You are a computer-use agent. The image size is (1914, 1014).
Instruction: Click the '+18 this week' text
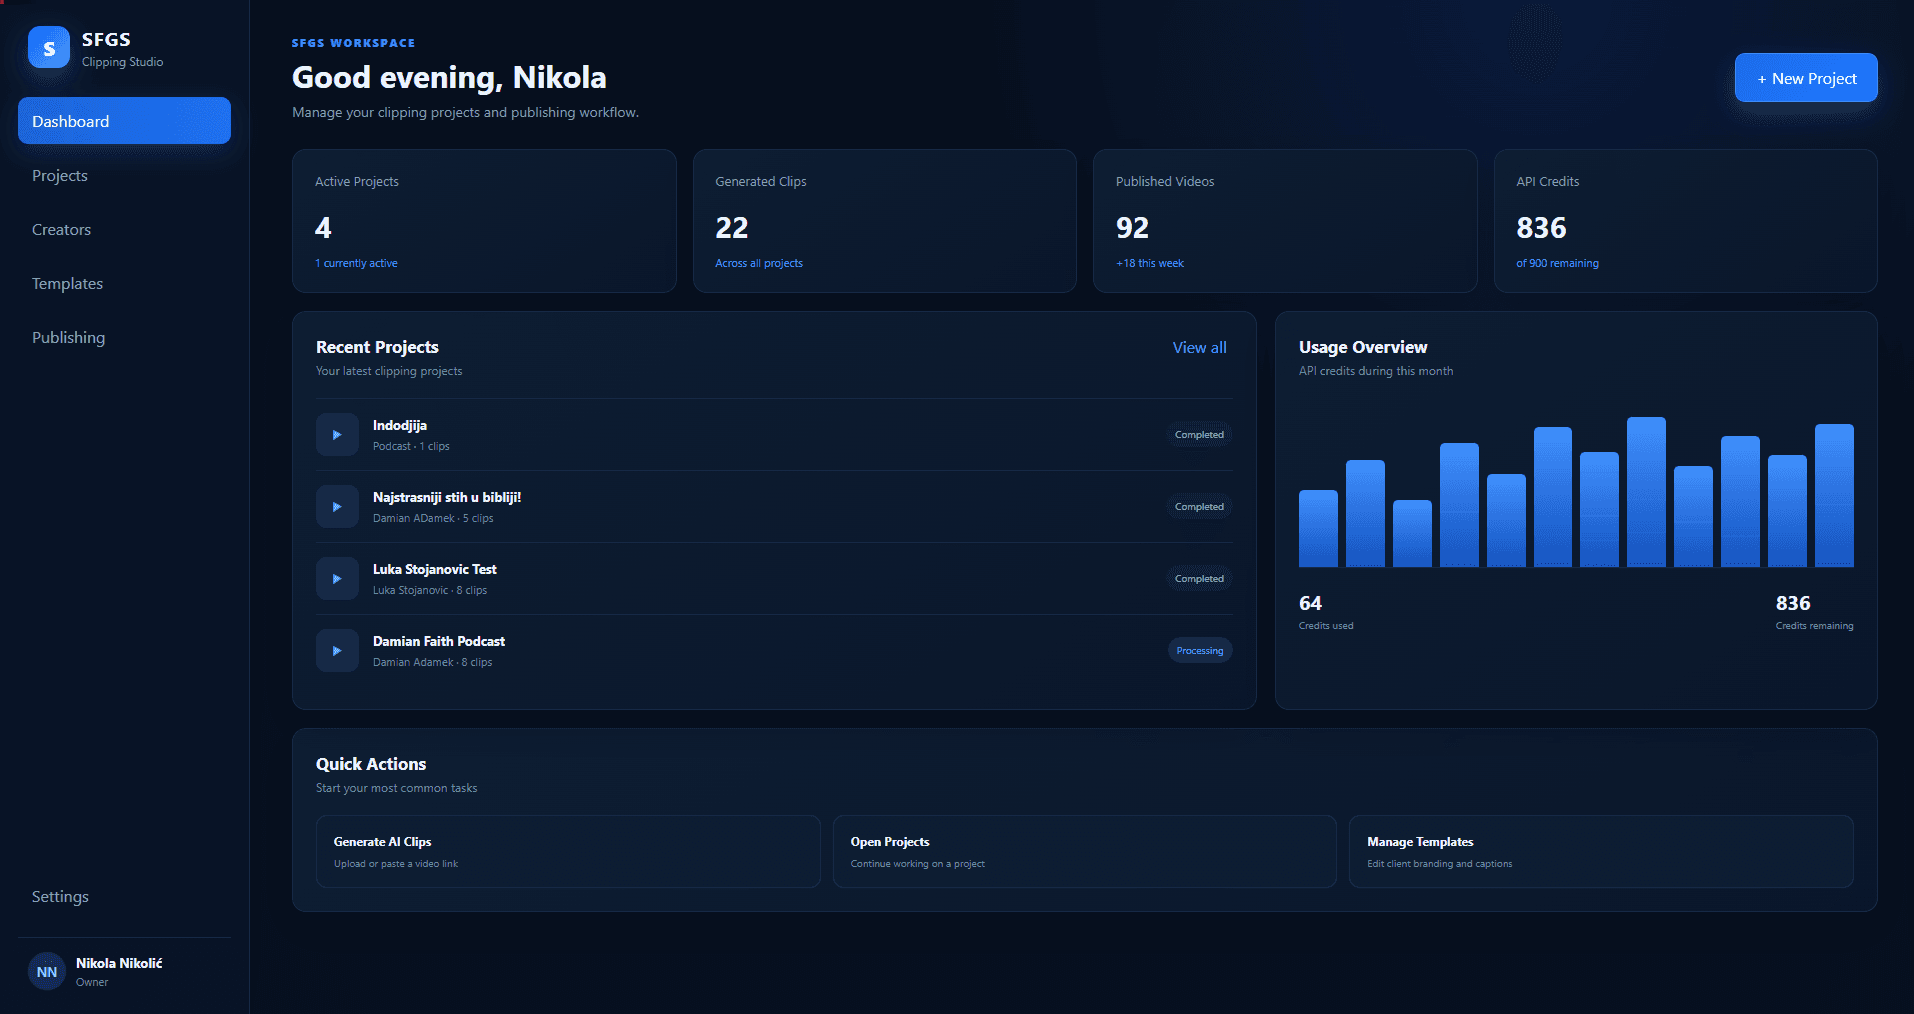[1150, 263]
